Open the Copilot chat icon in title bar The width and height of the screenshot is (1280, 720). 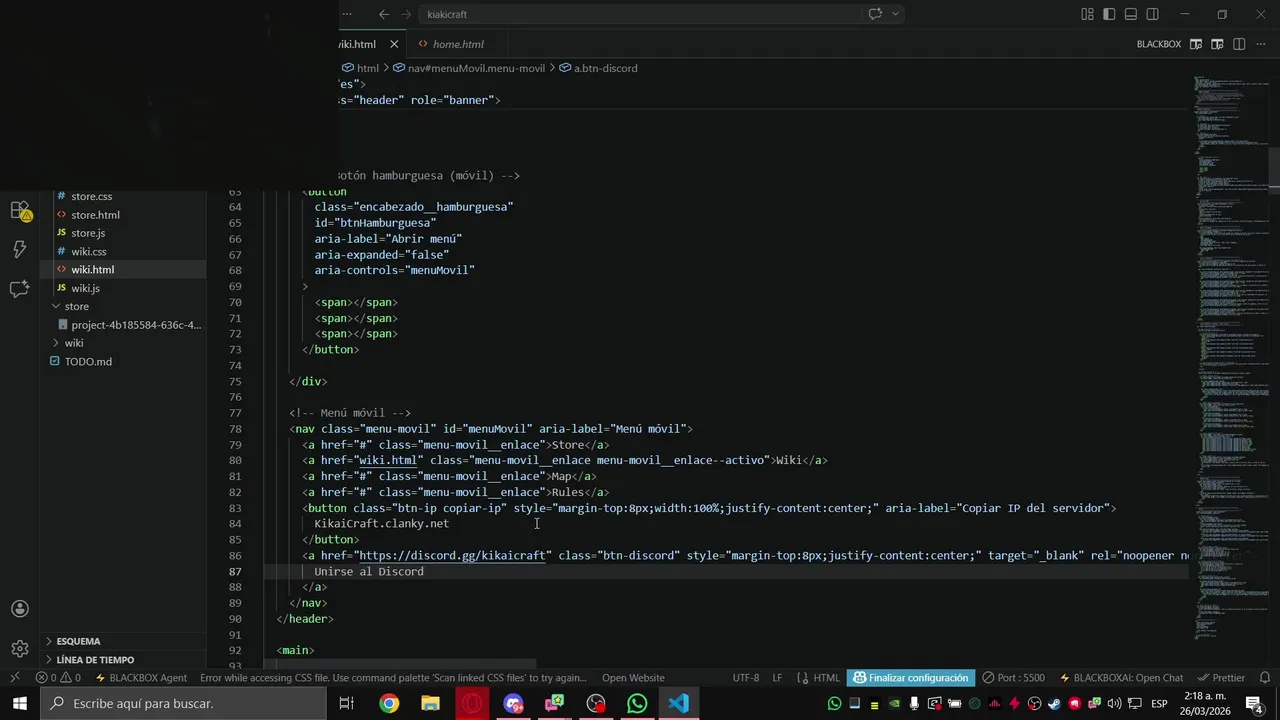(x=875, y=14)
